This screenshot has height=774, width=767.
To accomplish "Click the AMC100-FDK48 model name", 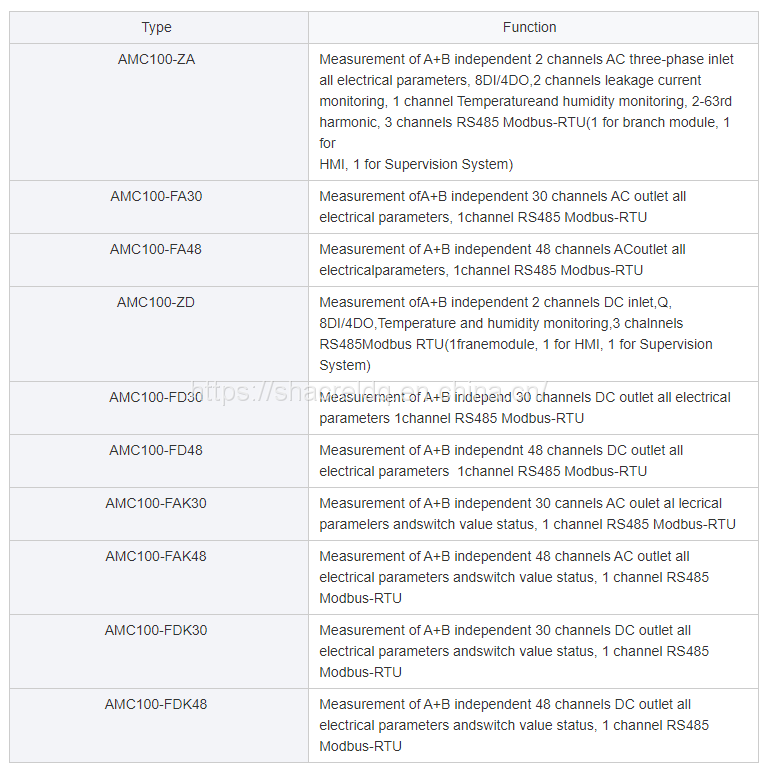I will [156, 704].
